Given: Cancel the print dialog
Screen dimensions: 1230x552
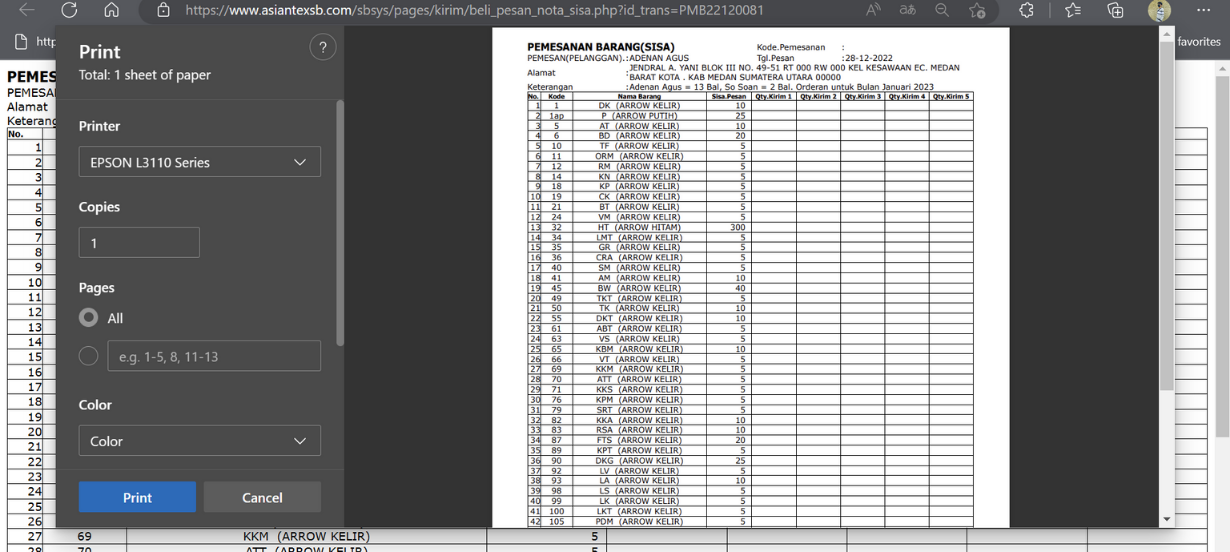Looking at the screenshot, I should pos(262,497).
